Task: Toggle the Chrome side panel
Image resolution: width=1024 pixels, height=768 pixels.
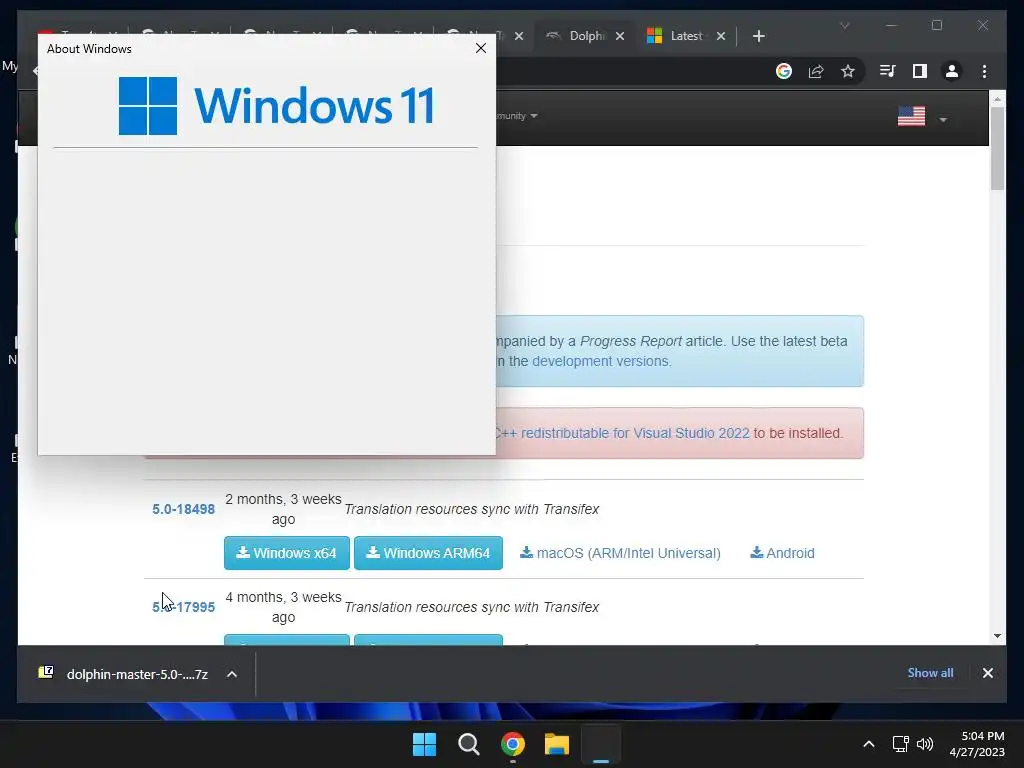Action: (920, 71)
